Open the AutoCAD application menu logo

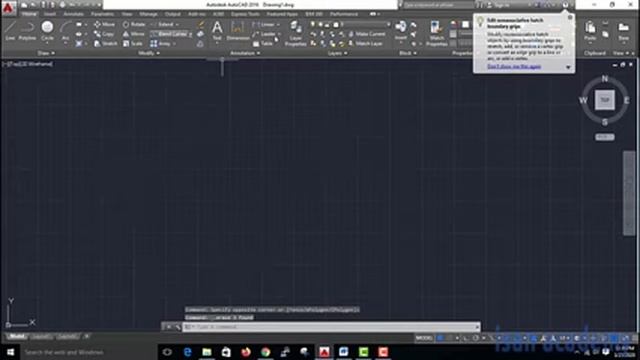[8, 7]
